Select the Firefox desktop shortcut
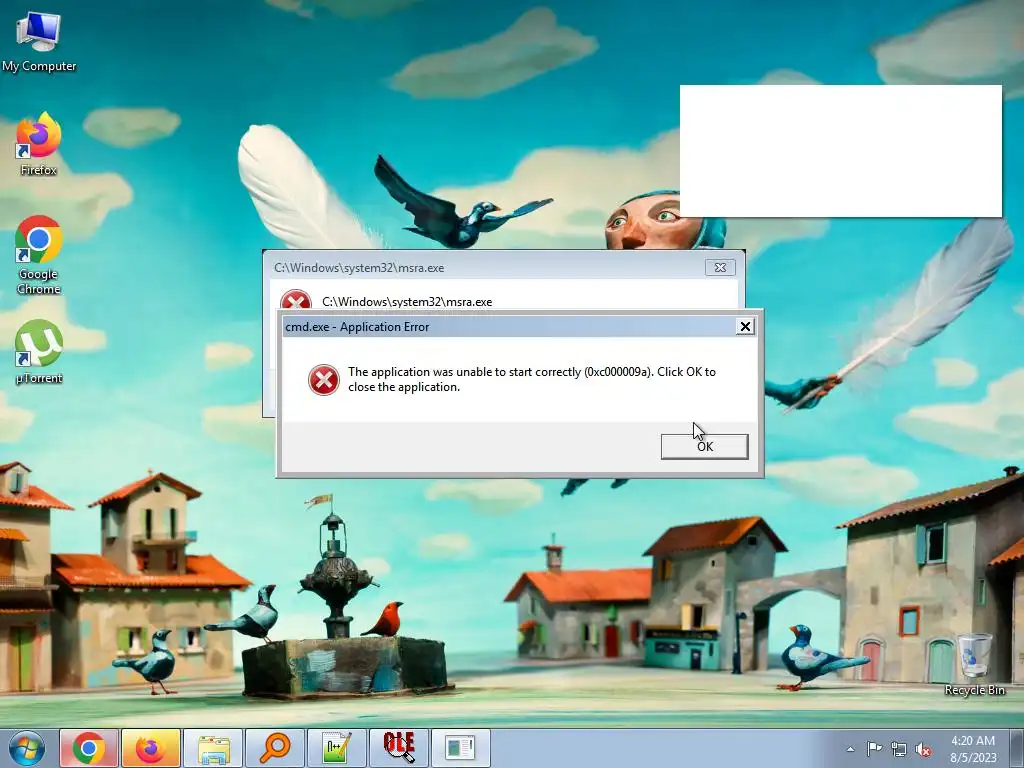This screenshot has width=1024, height=768. tap(39, 144)
